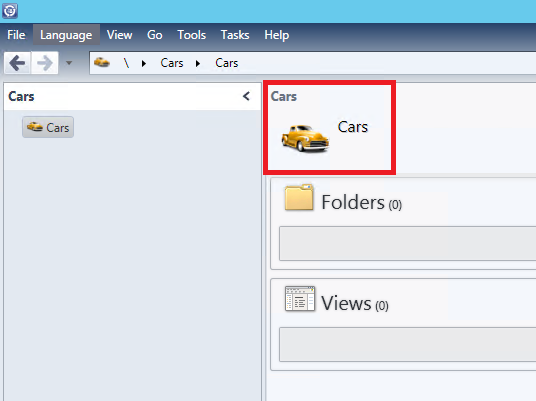Screen dimensions: 536x401
Task: Click the back arrow navigation button
Action: point(17,63)
